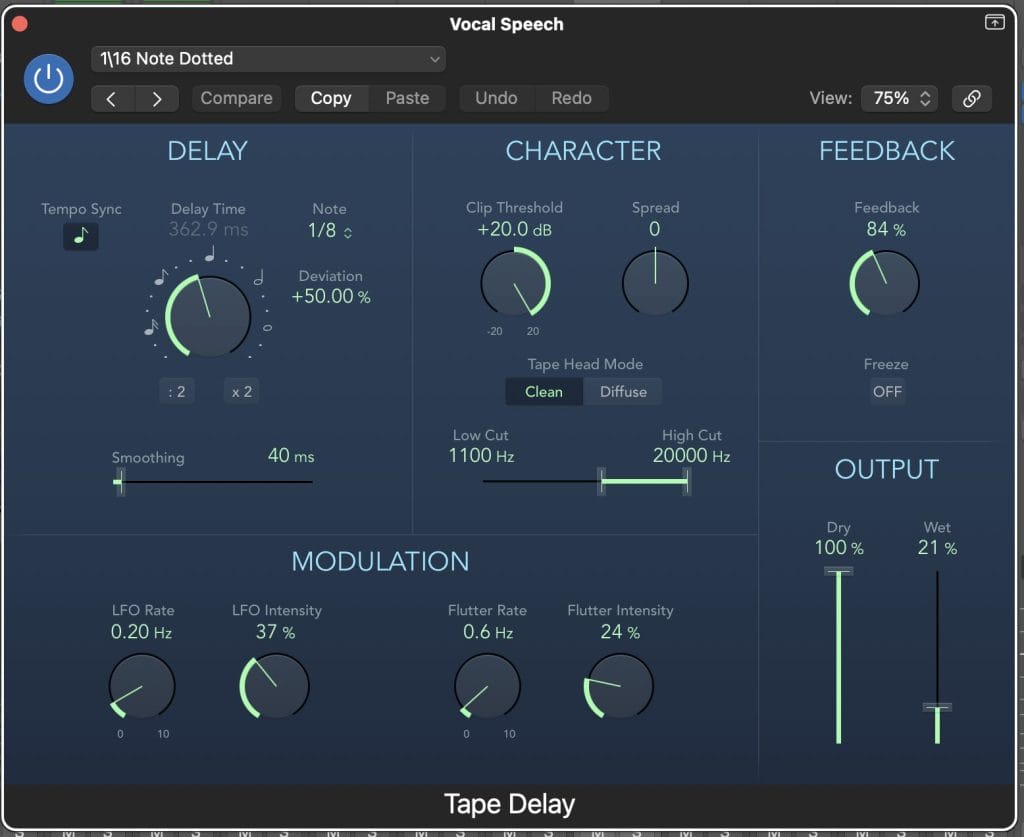Click the previous preset arrow

(112, 98)
